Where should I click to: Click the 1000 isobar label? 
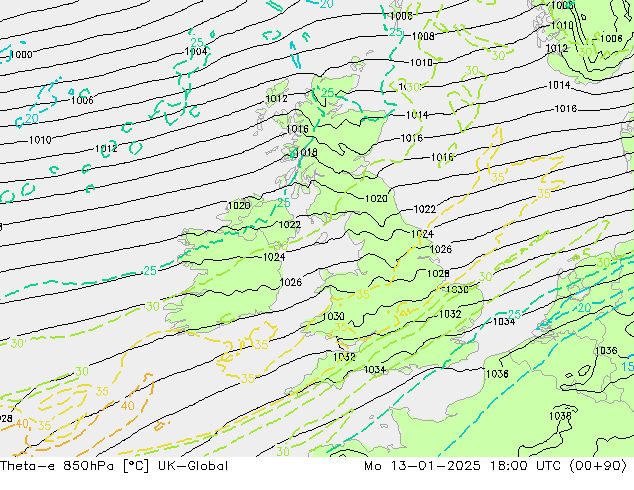click(x=21, y=55)
